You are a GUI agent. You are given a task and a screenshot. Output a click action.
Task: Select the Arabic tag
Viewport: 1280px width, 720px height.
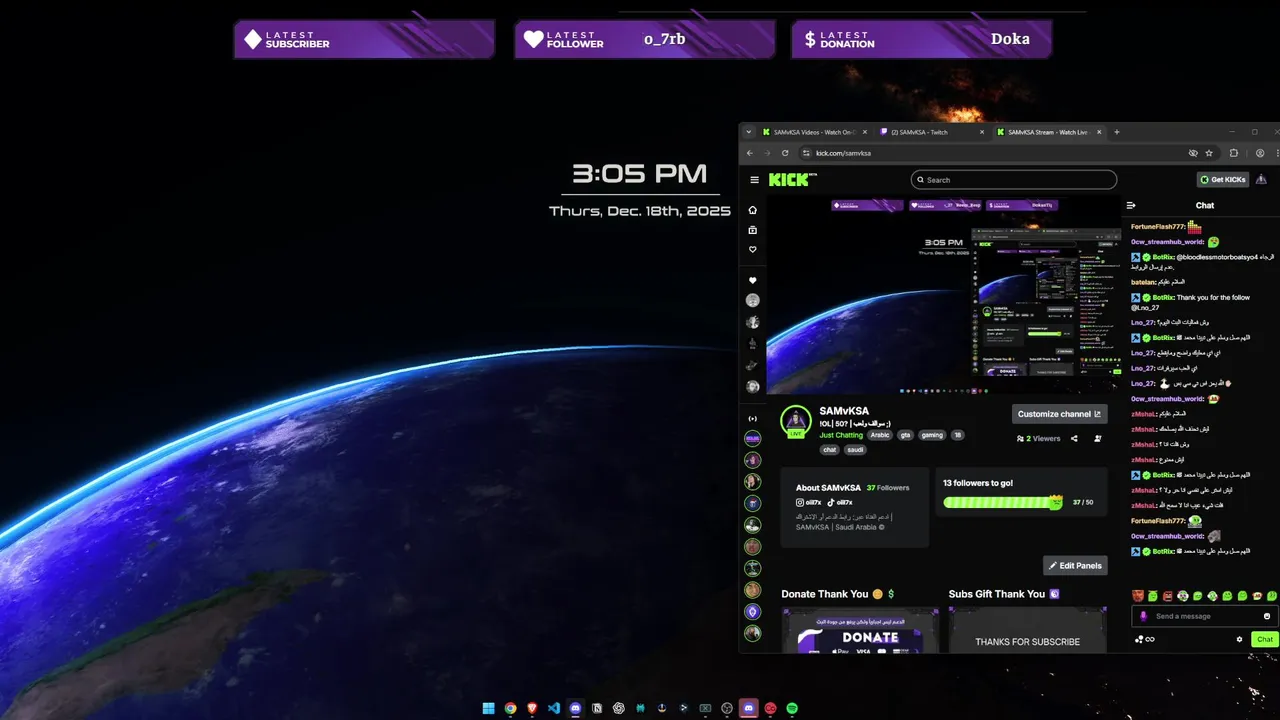click(x=880, y=435)
